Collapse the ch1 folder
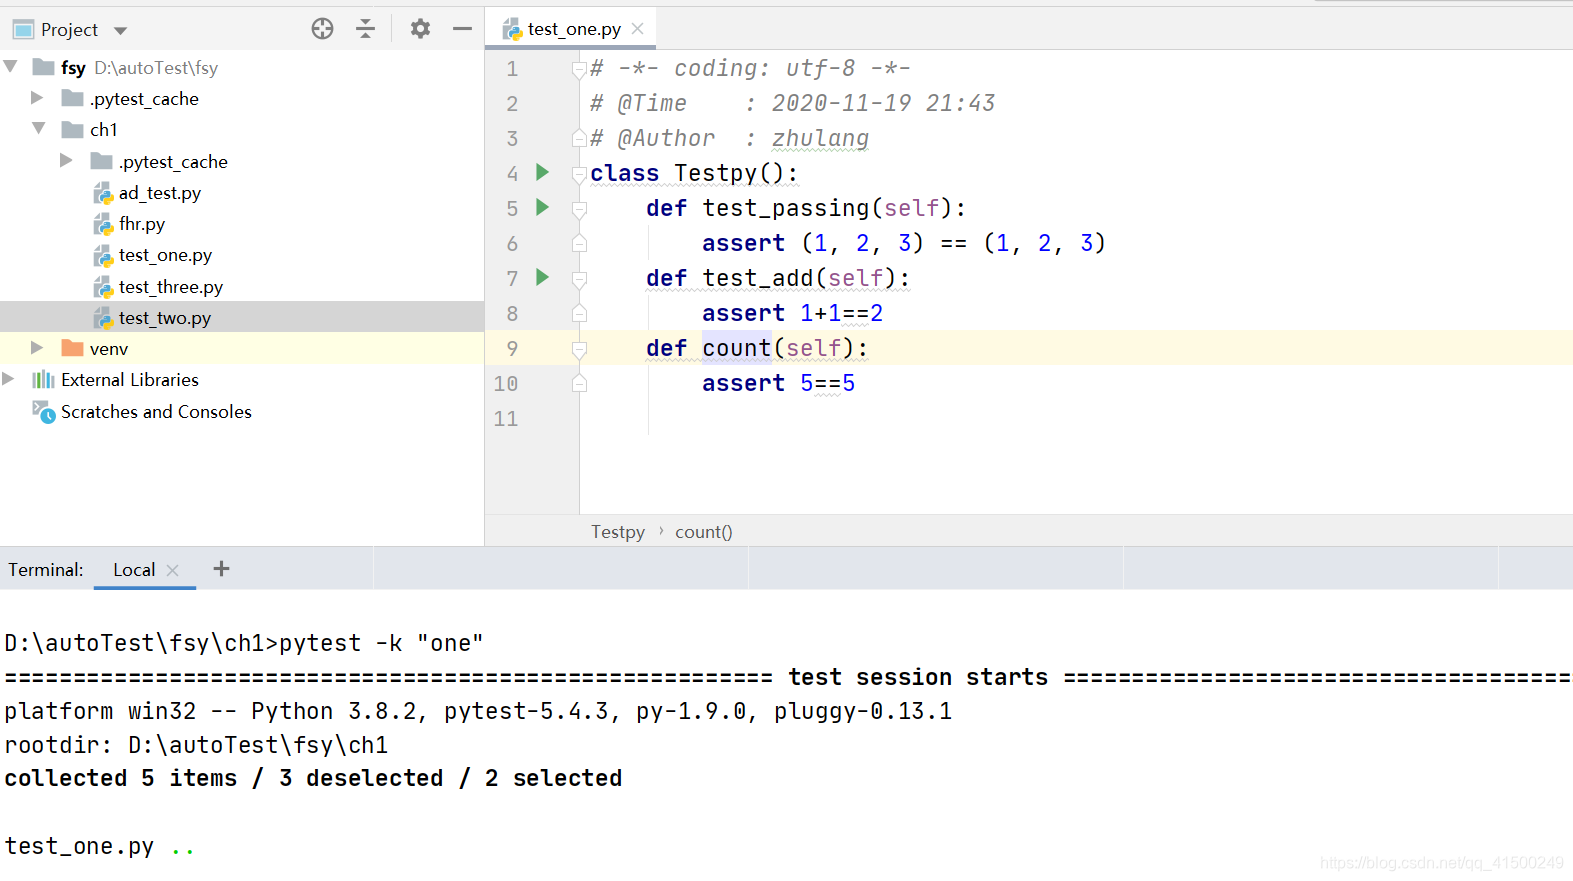This screenshot has height=881, width=1573. click(39, 128)
